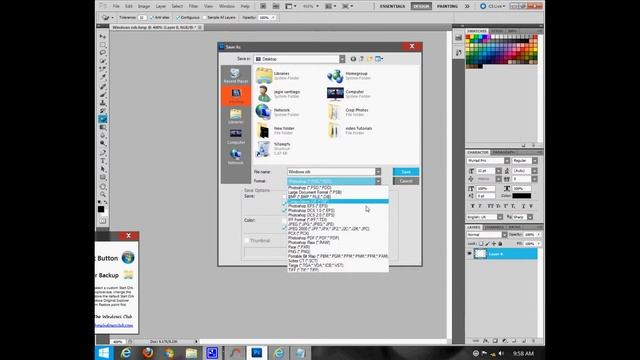640x360 pixels.
Task: Create new folder in Save As dialog
Action: pyautogui.click(x=370, y=59)
